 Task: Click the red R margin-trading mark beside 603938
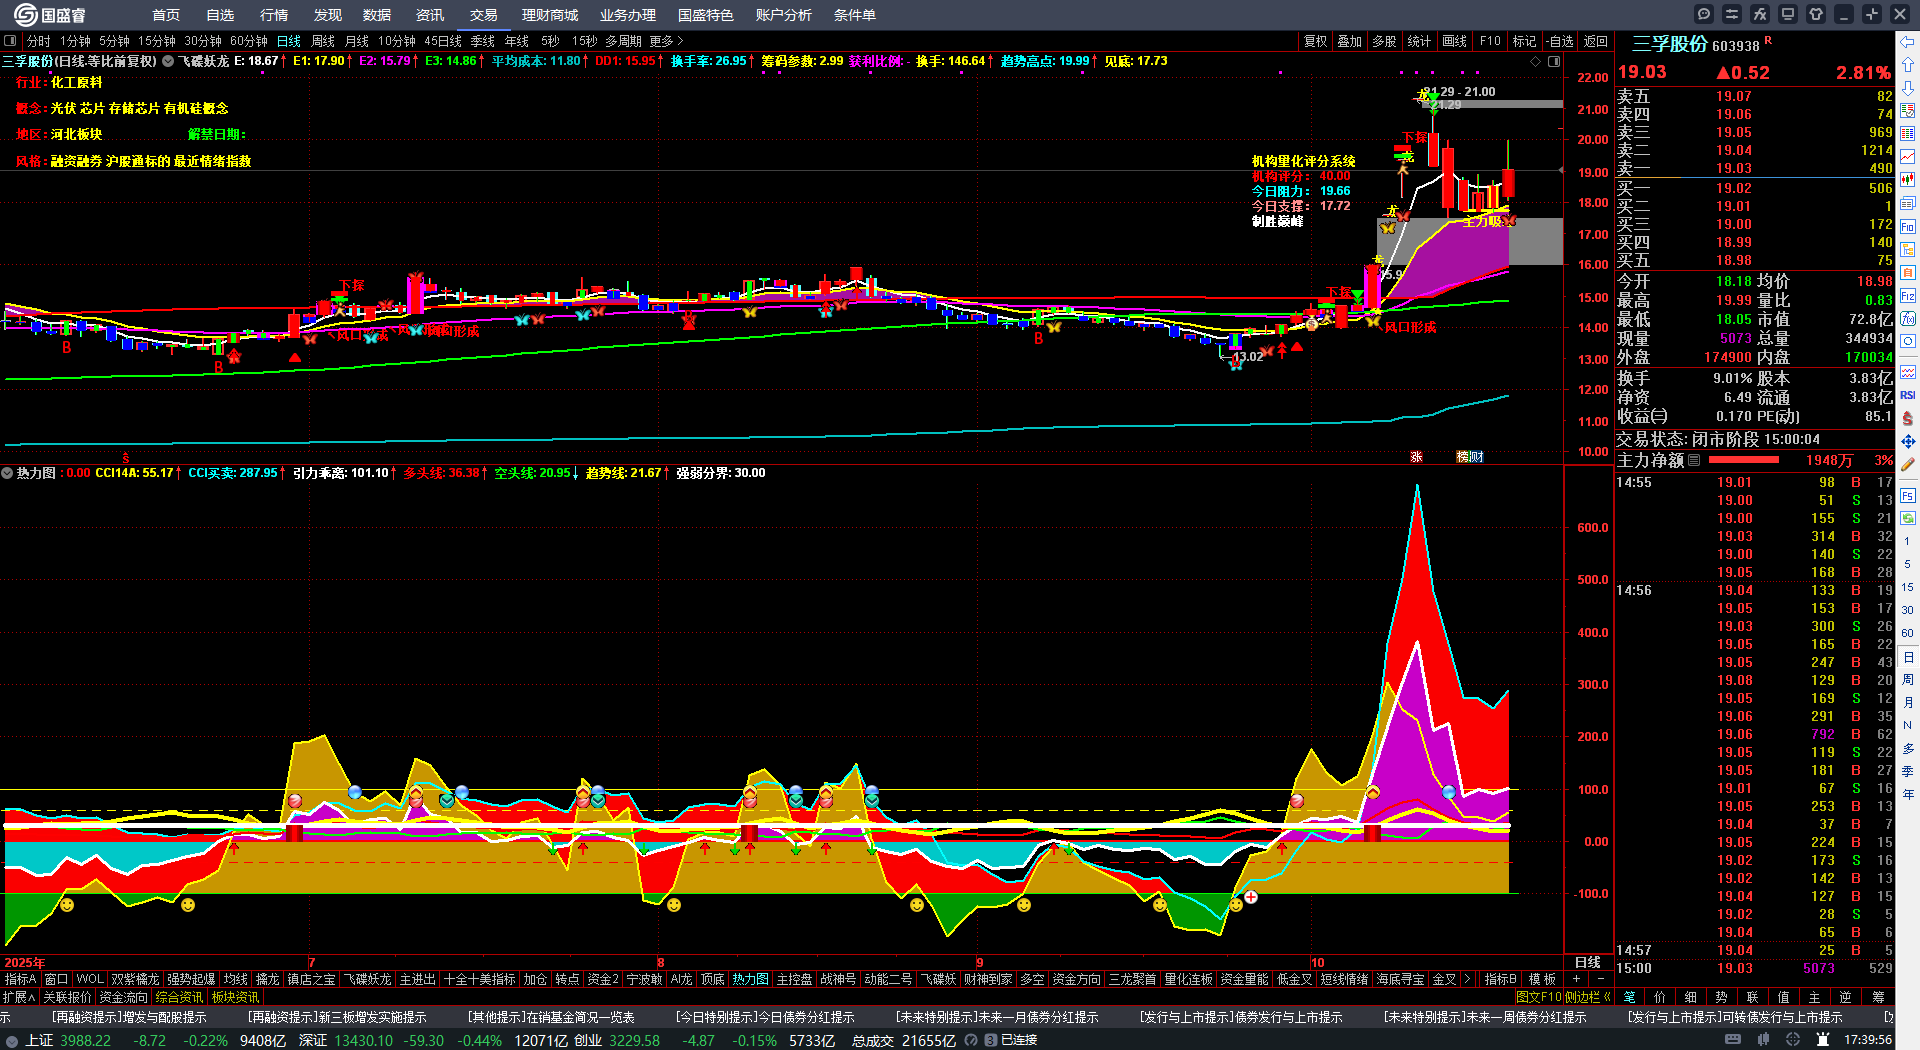point(1768,40)
